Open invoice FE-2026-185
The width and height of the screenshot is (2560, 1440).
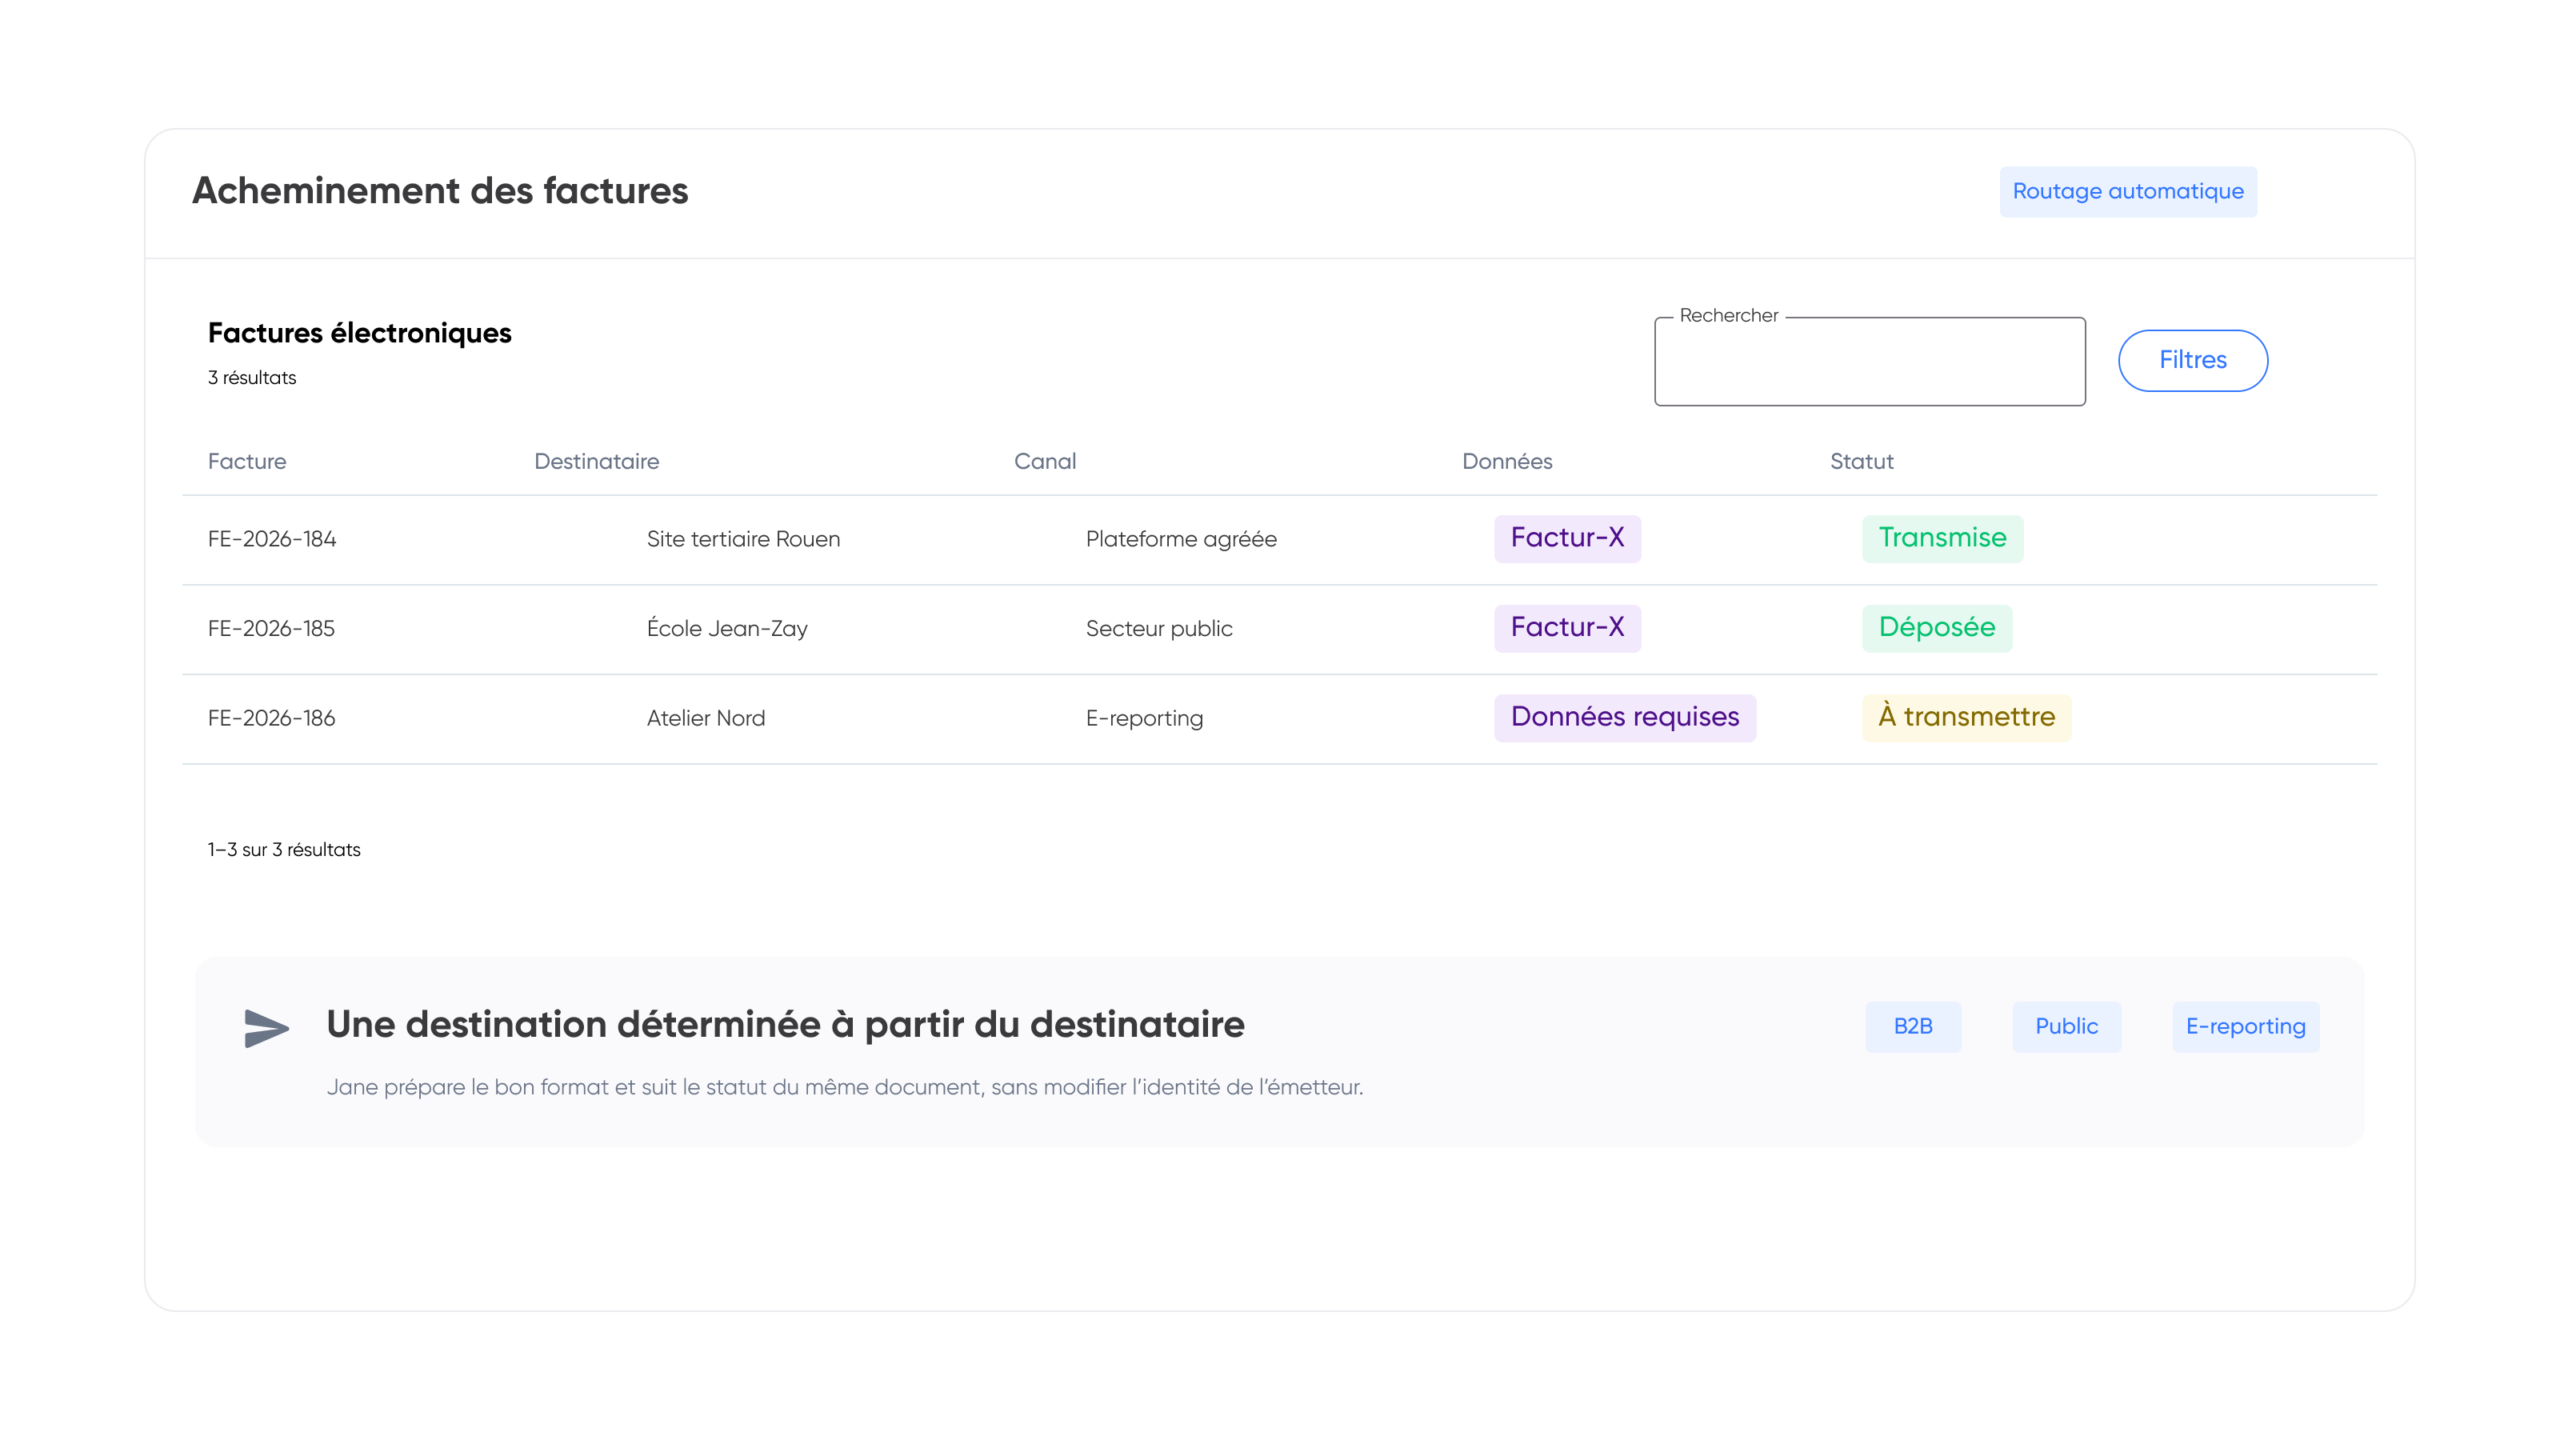tap(271, 628)
